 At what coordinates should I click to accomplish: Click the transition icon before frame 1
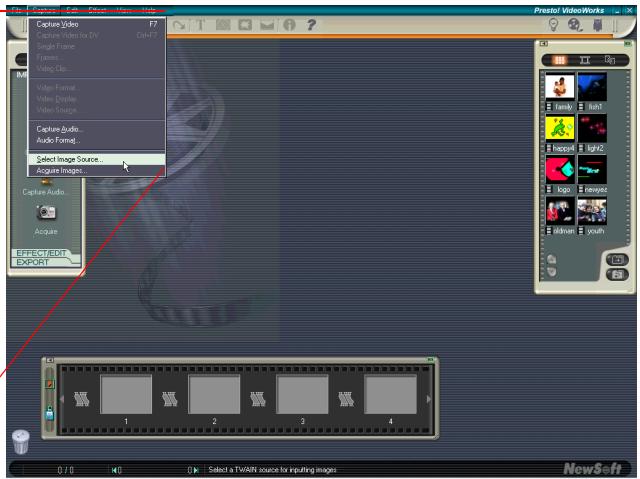pos(82,399)
